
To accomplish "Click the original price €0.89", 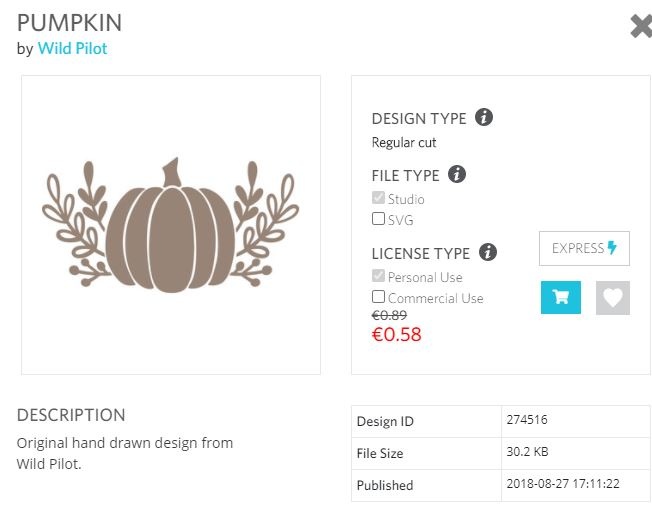I will coord(389,315).
